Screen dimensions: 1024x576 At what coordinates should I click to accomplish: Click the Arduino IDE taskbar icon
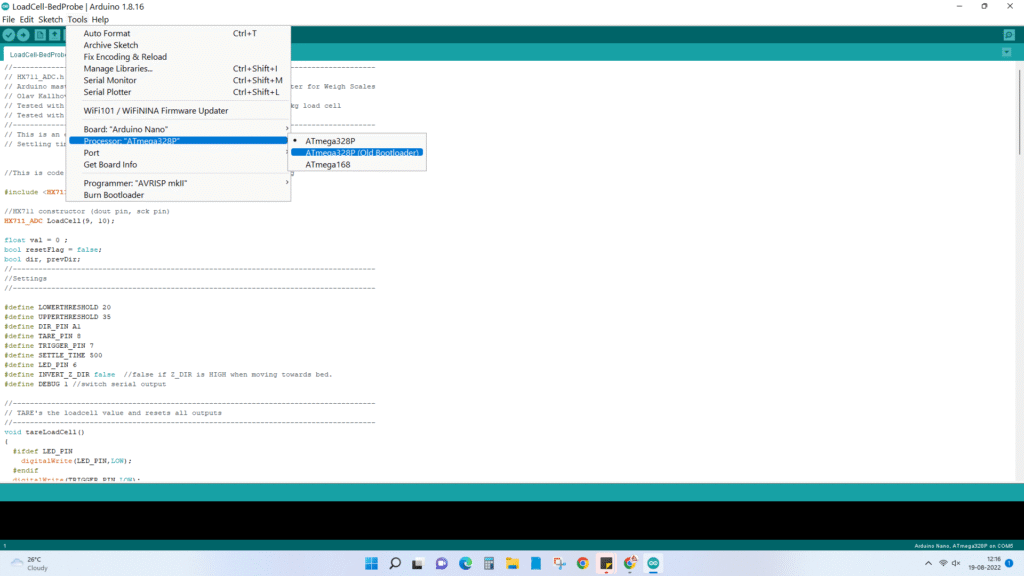[654, 563]
